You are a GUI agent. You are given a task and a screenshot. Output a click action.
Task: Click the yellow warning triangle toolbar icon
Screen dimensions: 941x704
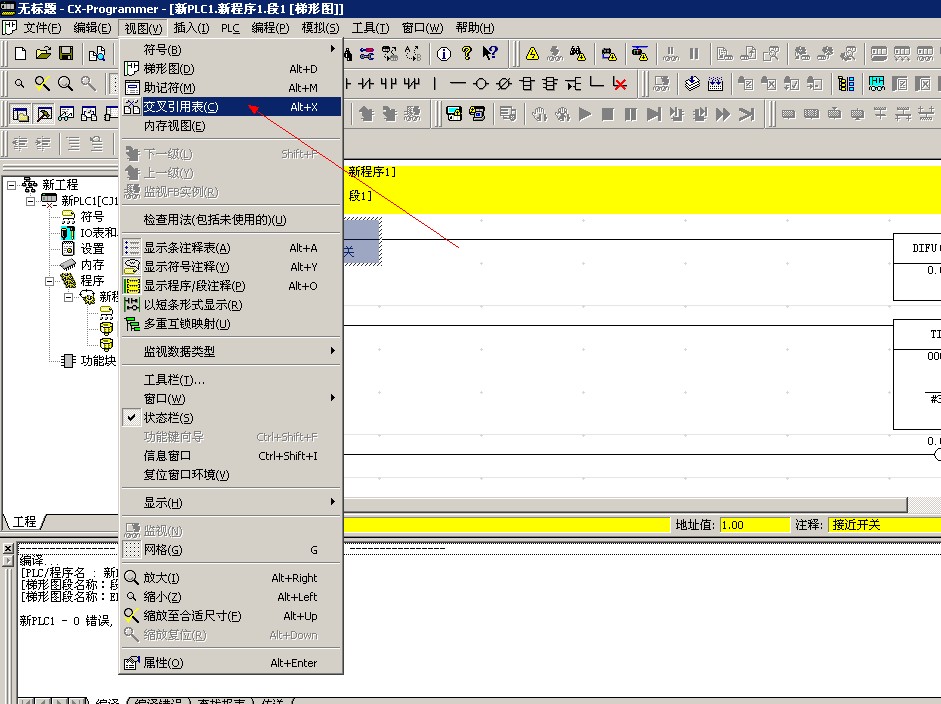[x=532, y=54]
